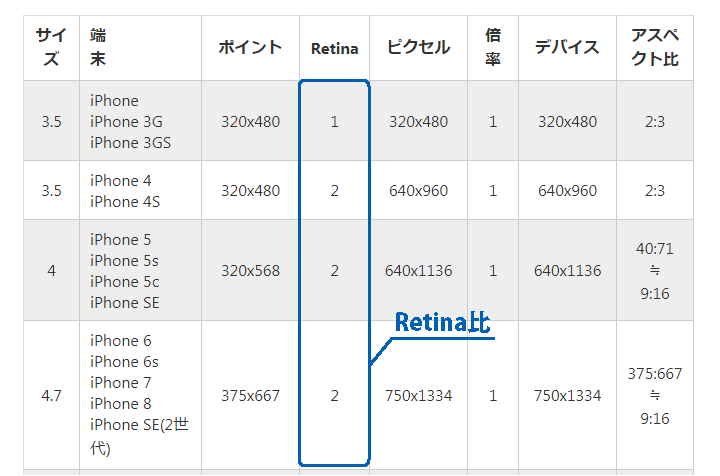Click the ピクセル column header
This screenshot has width=720, height=476.
[418, 48]
